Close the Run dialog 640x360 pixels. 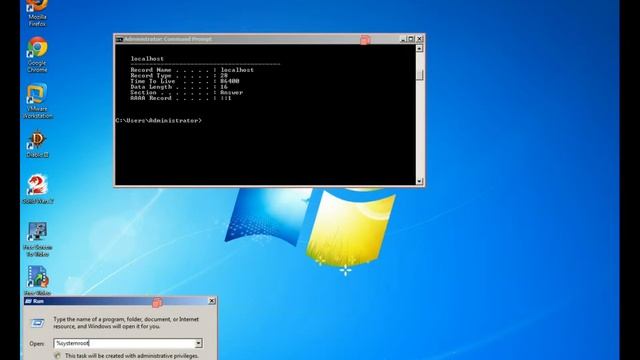point(212,301)
